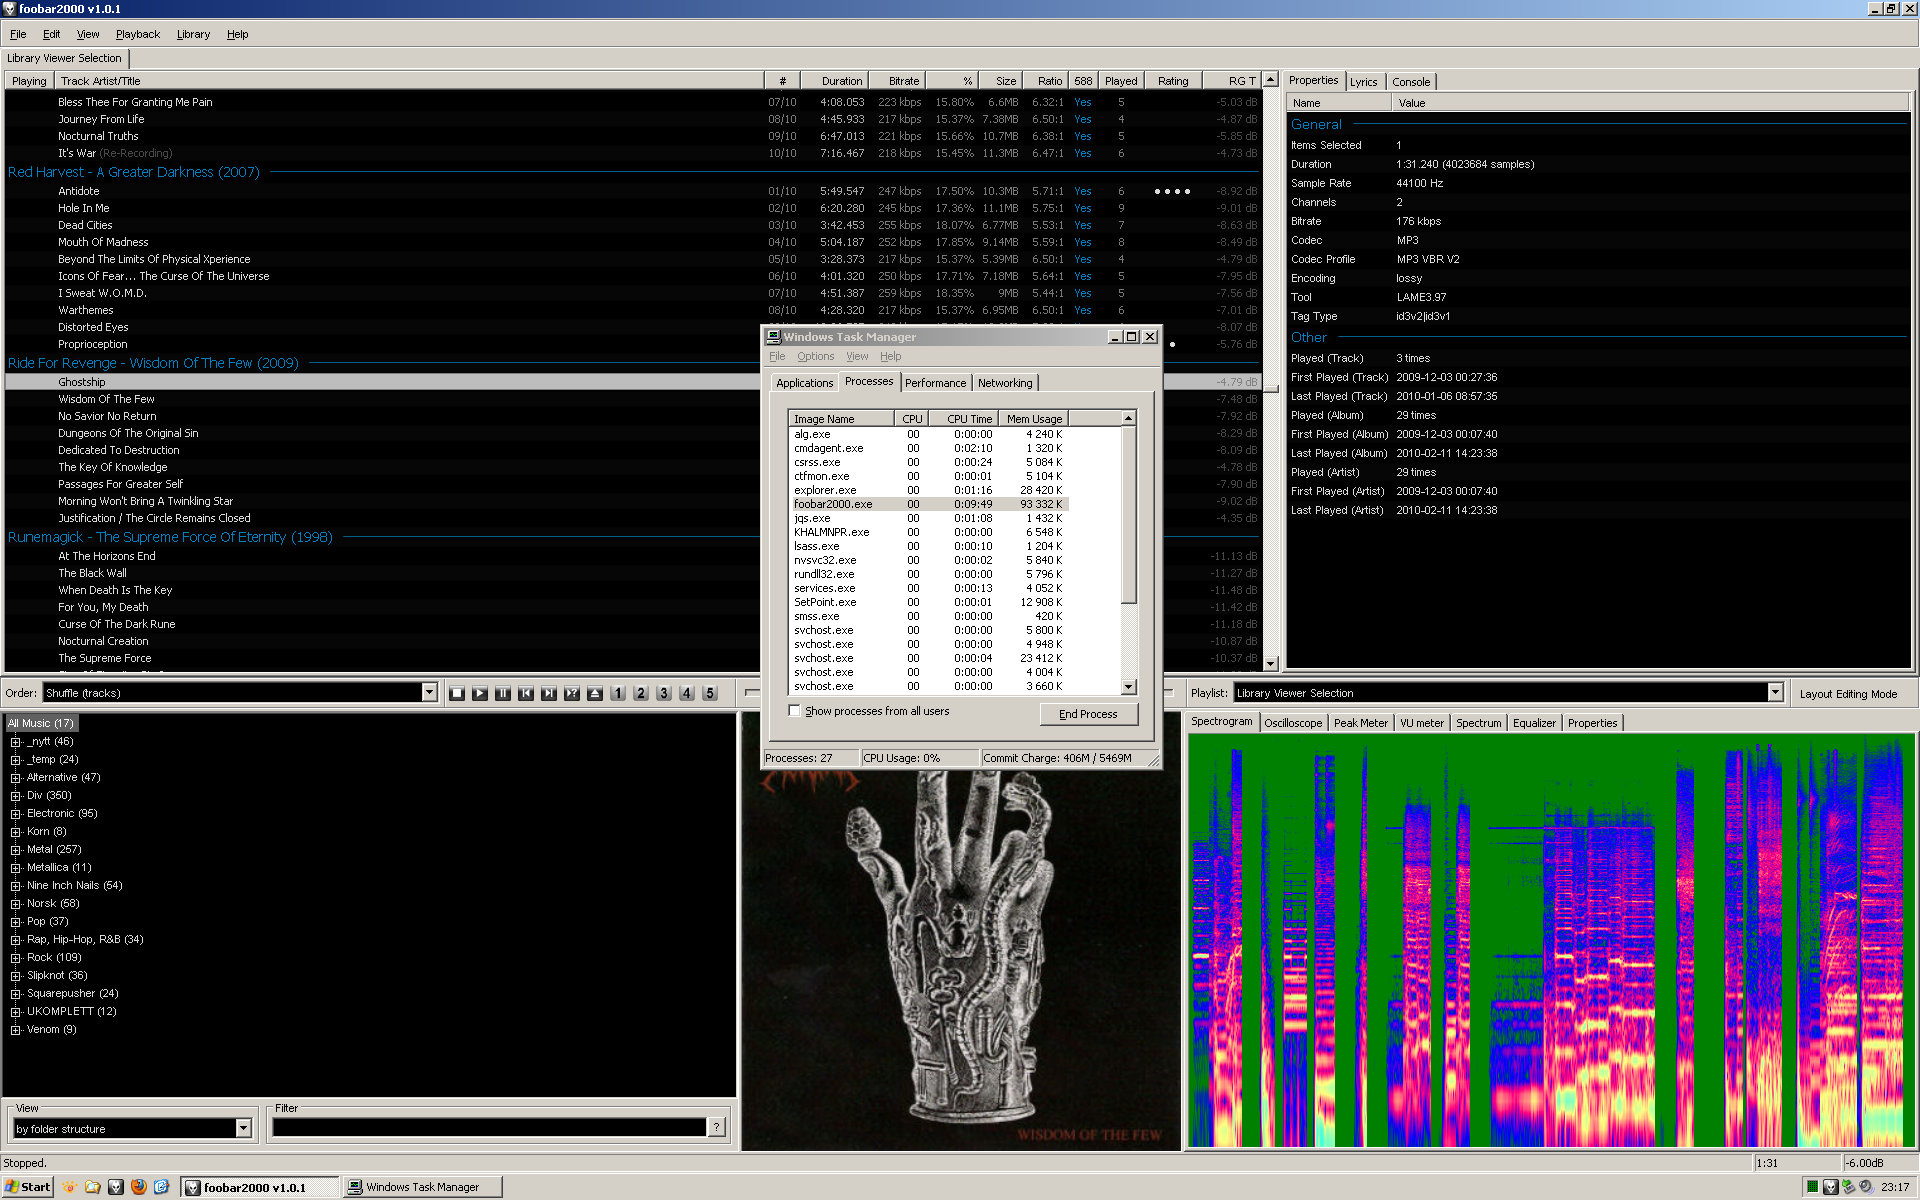This screenshot has height=1200, width=1920.
Task: Sort processes by Image Name column
Action: pyautogui.click(x=841, y=419)
